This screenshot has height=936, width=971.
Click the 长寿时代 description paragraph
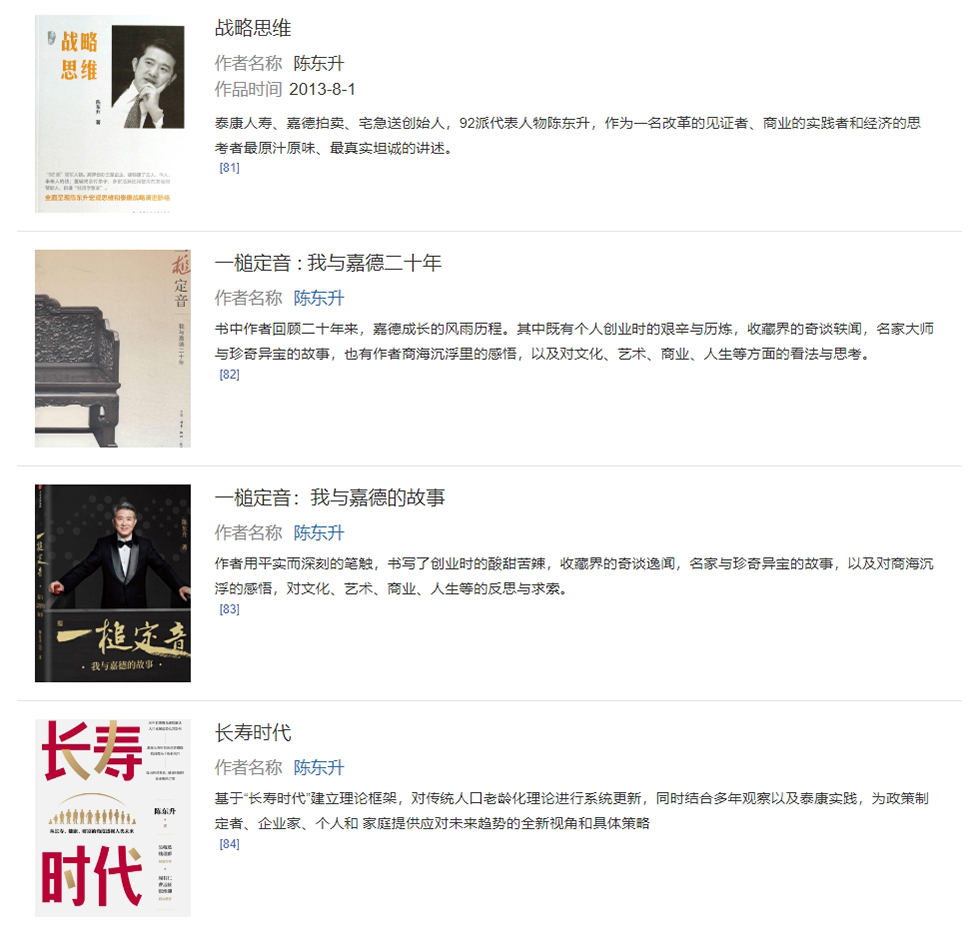571,811
